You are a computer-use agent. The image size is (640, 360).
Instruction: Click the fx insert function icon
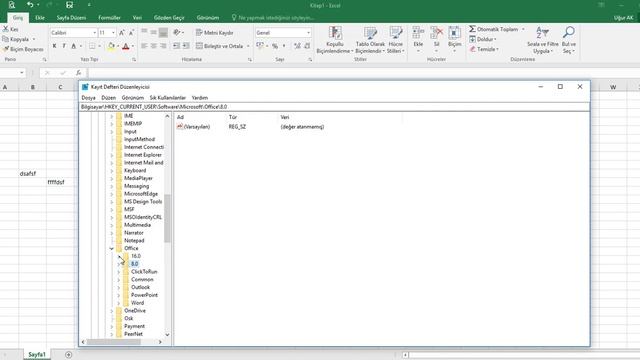pyautogui.click(x=78, y=73)
